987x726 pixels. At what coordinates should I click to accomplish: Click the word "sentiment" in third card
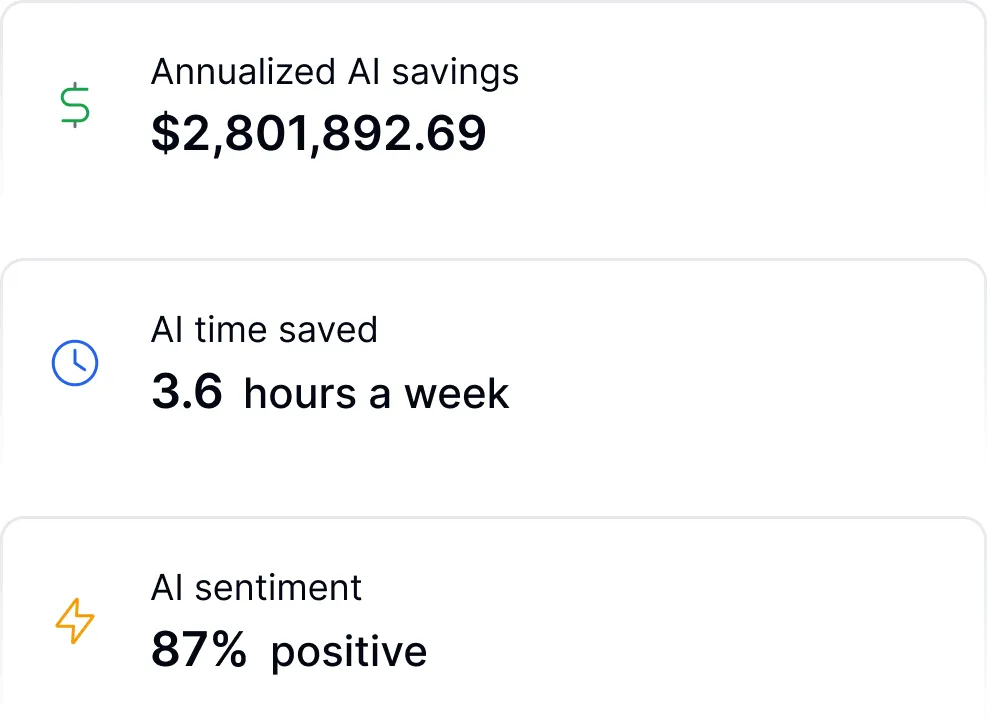click(278, 588)
